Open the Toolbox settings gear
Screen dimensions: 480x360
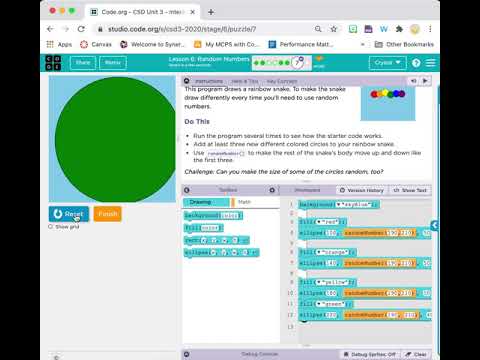[x=272, y=190]
